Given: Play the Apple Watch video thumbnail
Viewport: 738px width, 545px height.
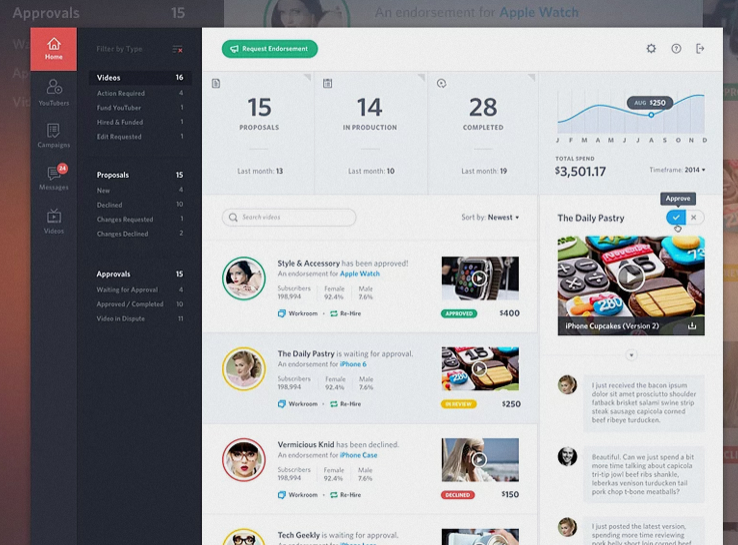Looking at the screenshot, I should click(x=480, y=278).
